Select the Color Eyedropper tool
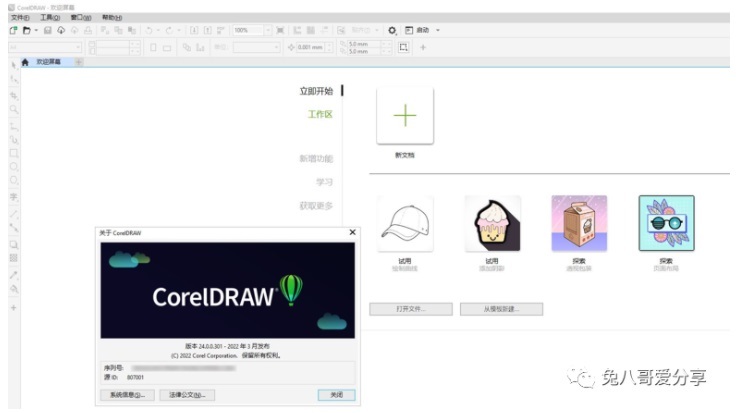 coord(14,275)
